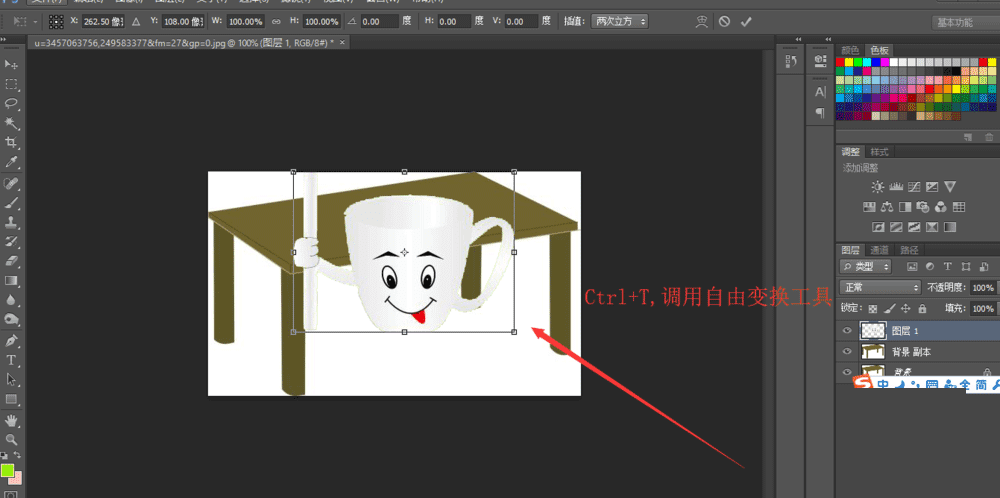Commit the transform with the checkmark
Screen dimensions: 1000x498
pos(745,21)
